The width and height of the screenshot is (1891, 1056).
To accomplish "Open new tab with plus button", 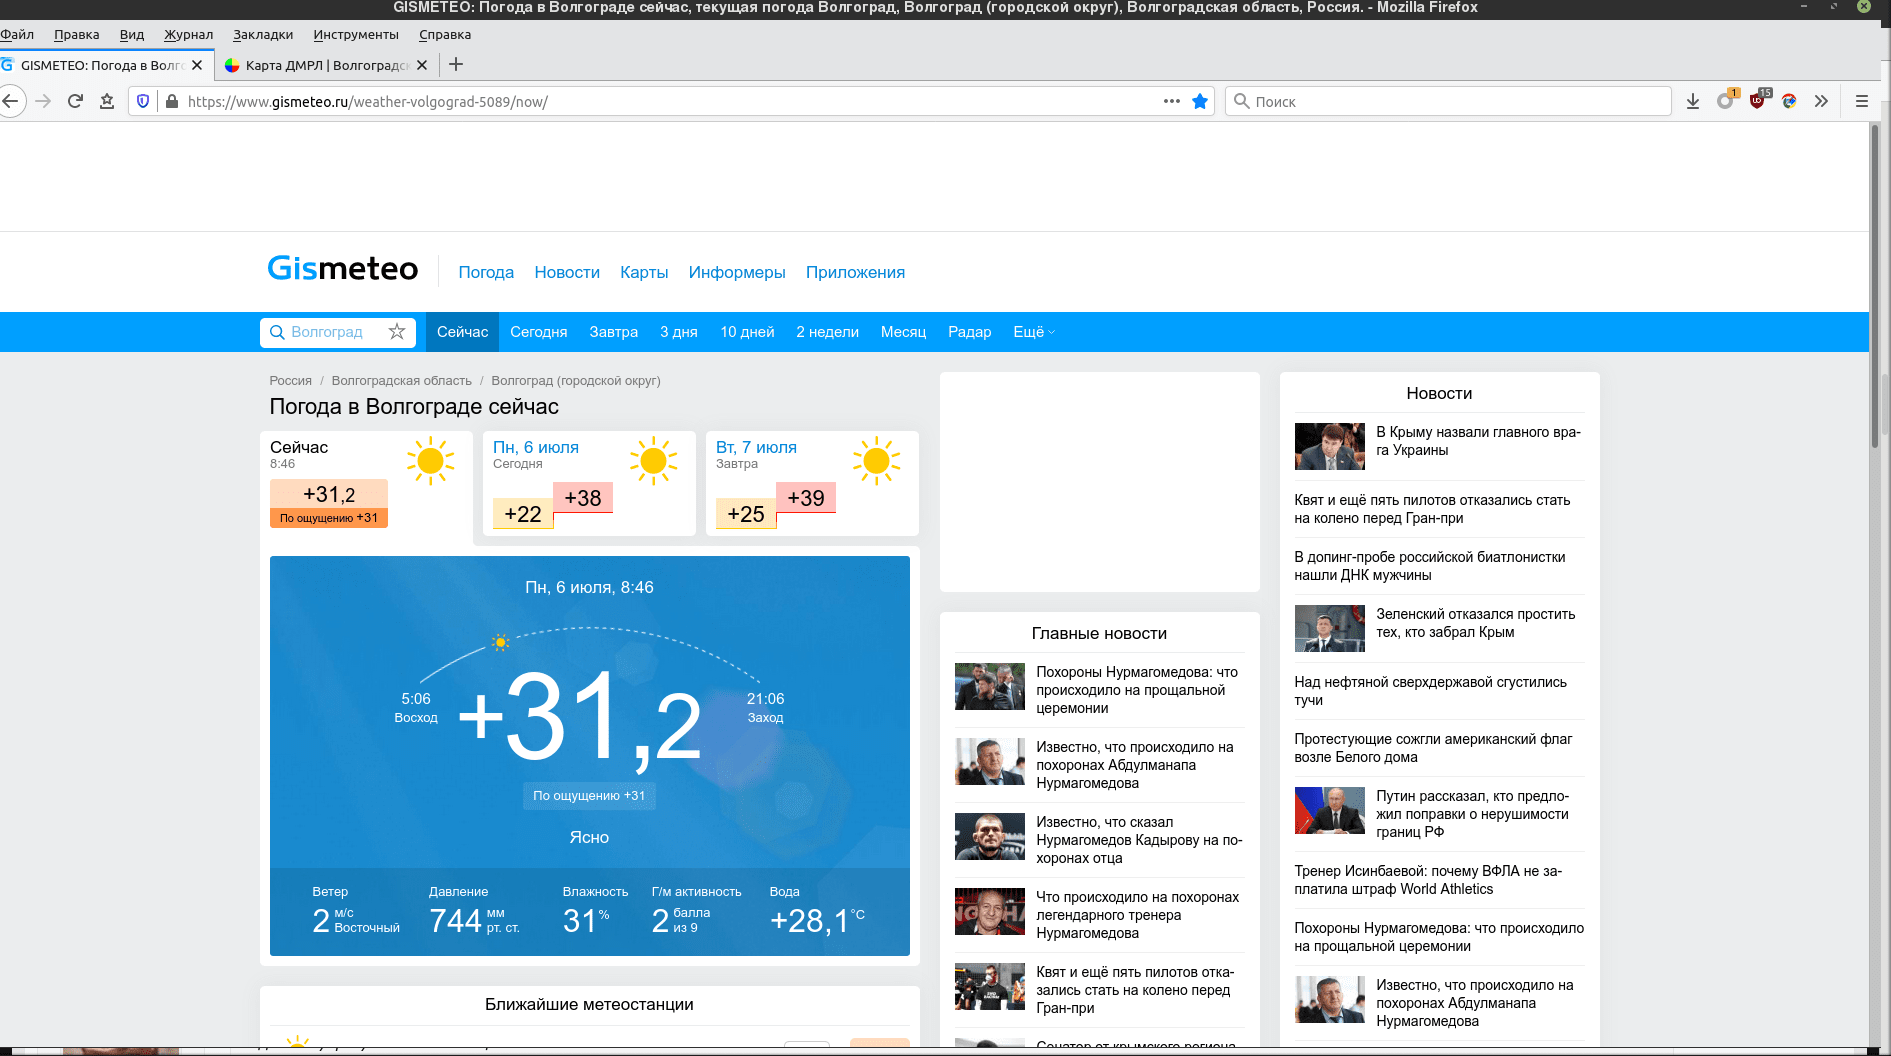I will pyautogui.click(x=456, y=65).
